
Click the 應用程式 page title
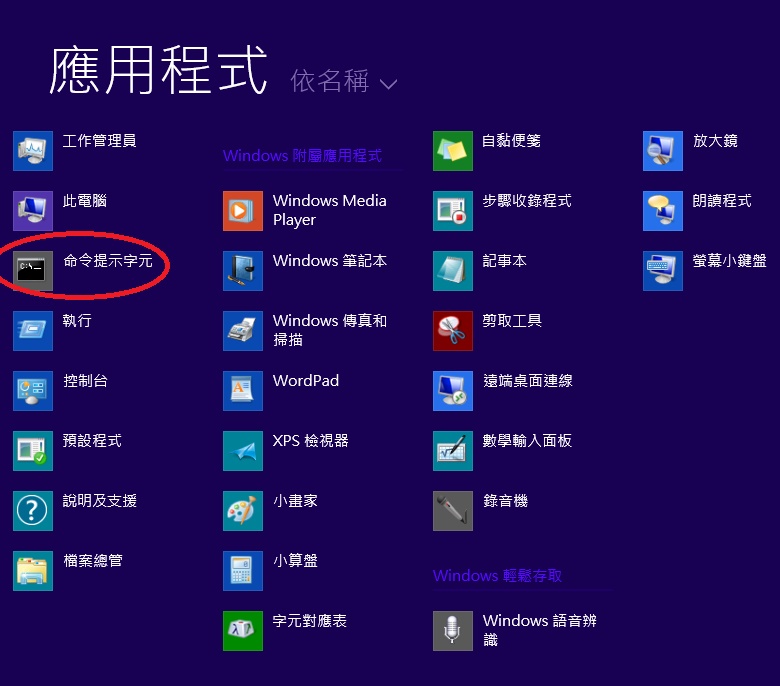(x=158, y=70)
